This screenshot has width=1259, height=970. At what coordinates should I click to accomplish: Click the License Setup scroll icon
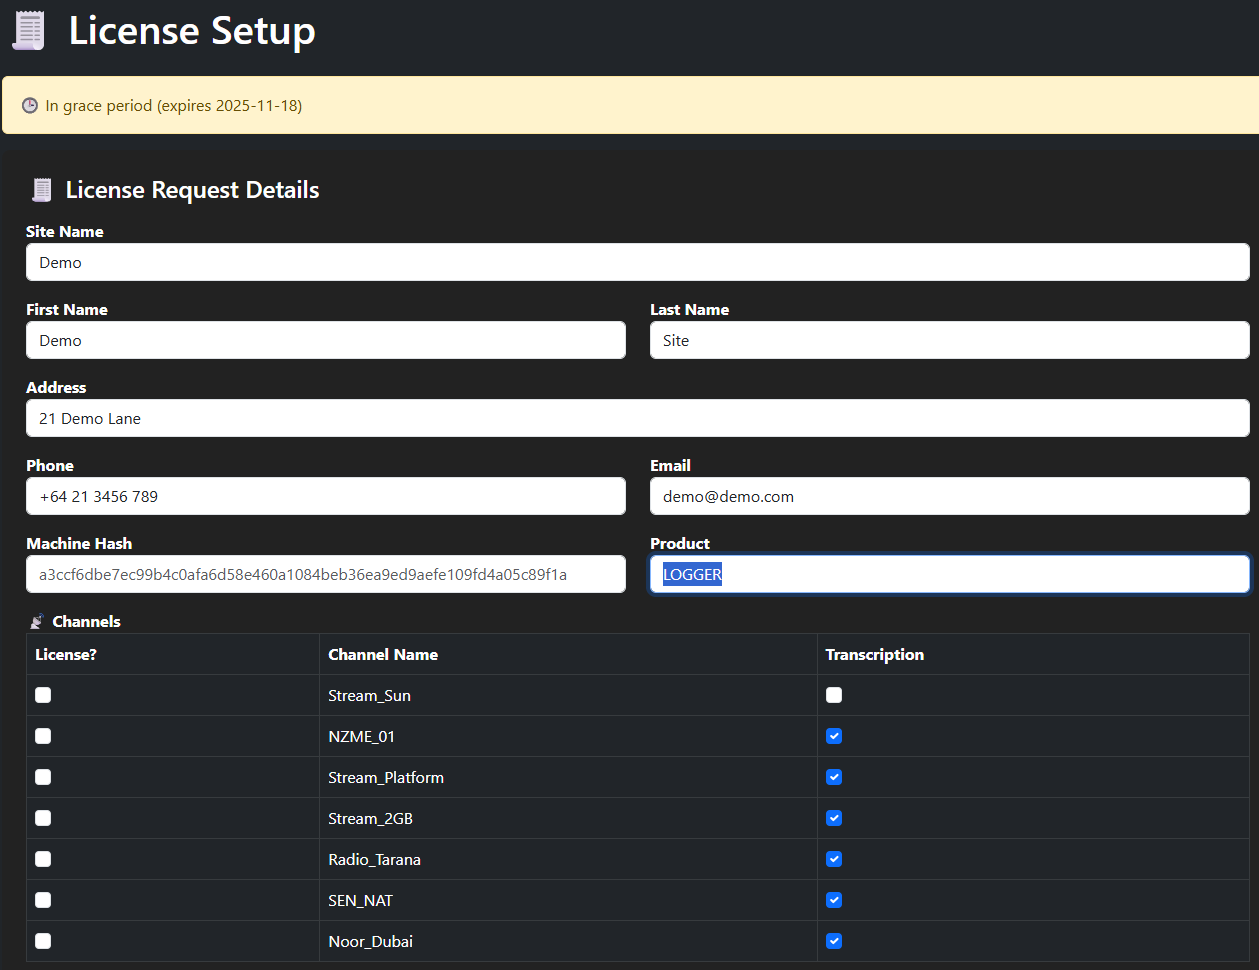[x=29, y=31]
